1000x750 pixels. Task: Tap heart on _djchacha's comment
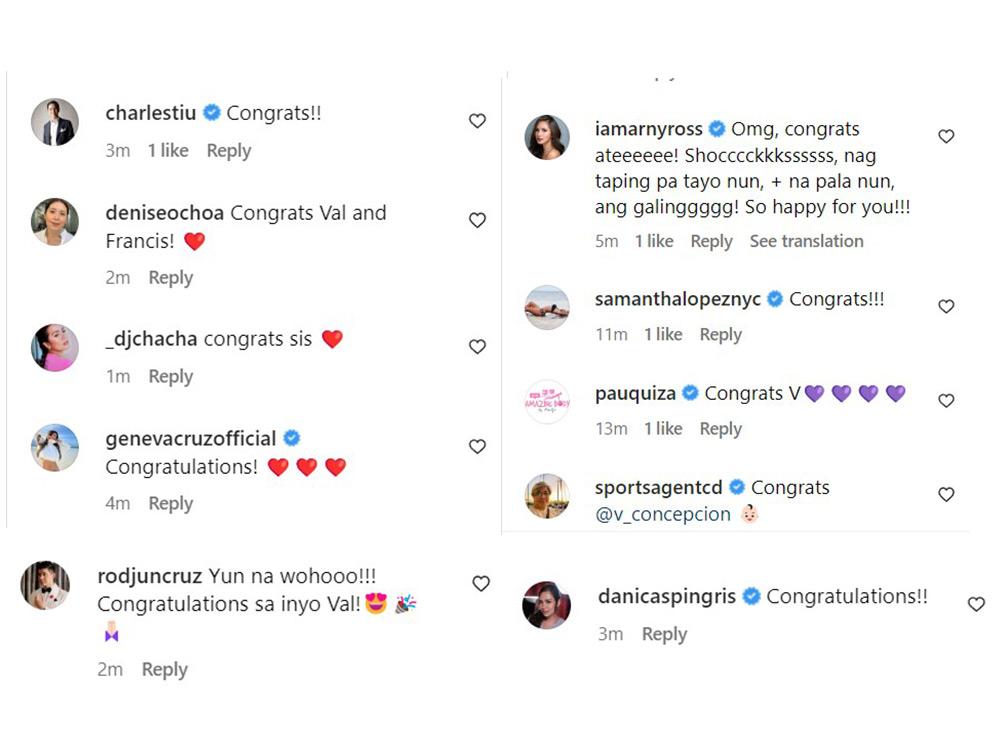tap(477, 347)
